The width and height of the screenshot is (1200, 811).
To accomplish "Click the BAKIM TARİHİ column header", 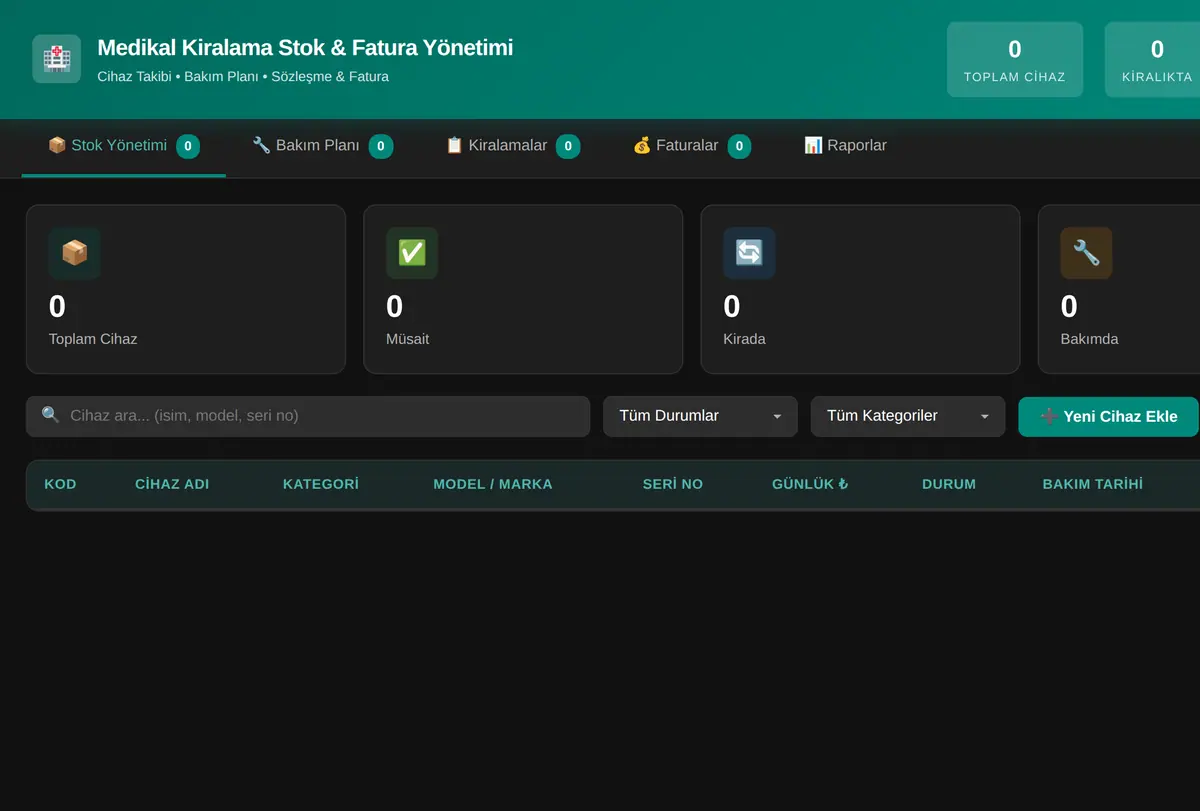I will tap(1093, 484).
